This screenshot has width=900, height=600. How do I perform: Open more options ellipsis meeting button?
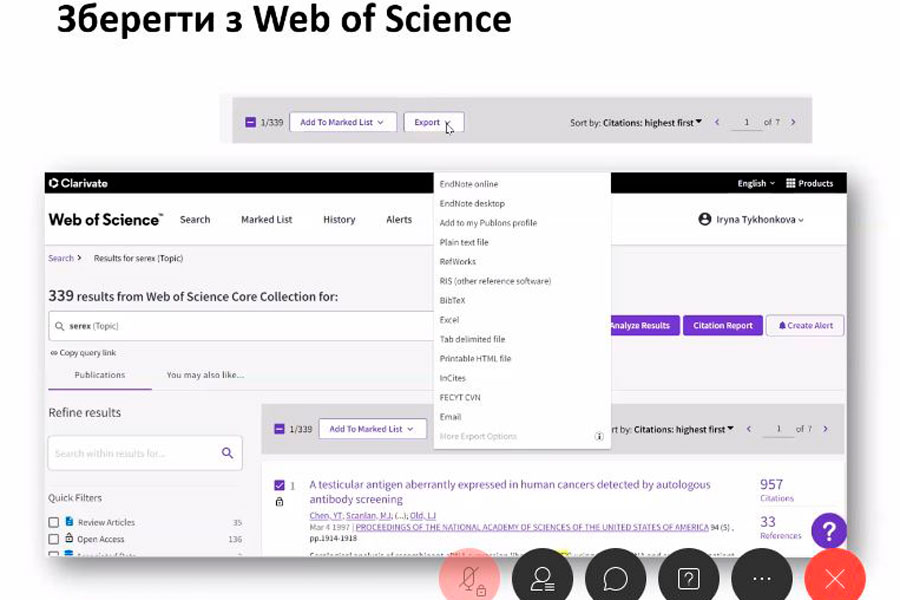pos(762,577)
